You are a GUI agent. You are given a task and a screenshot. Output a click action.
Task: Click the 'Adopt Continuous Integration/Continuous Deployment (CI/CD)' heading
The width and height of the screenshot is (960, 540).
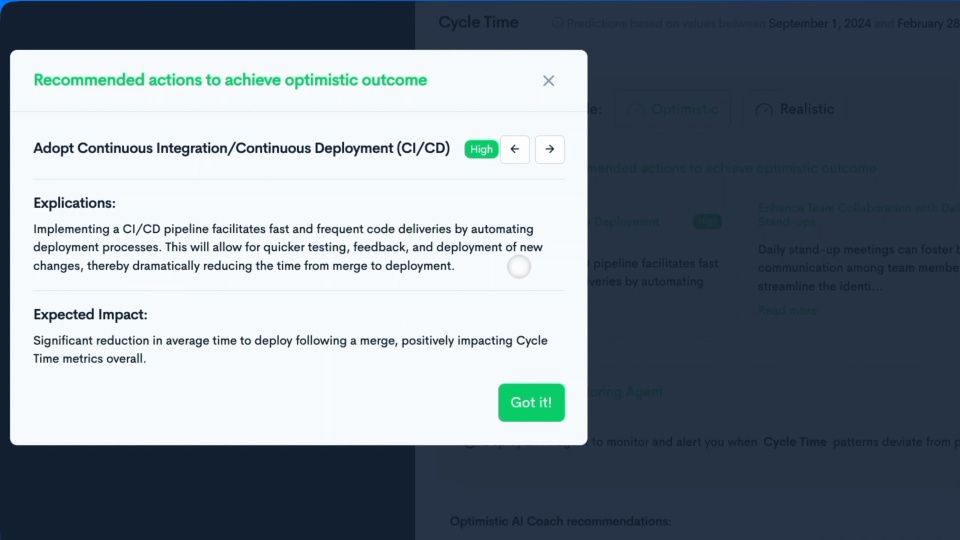[242, 148]
